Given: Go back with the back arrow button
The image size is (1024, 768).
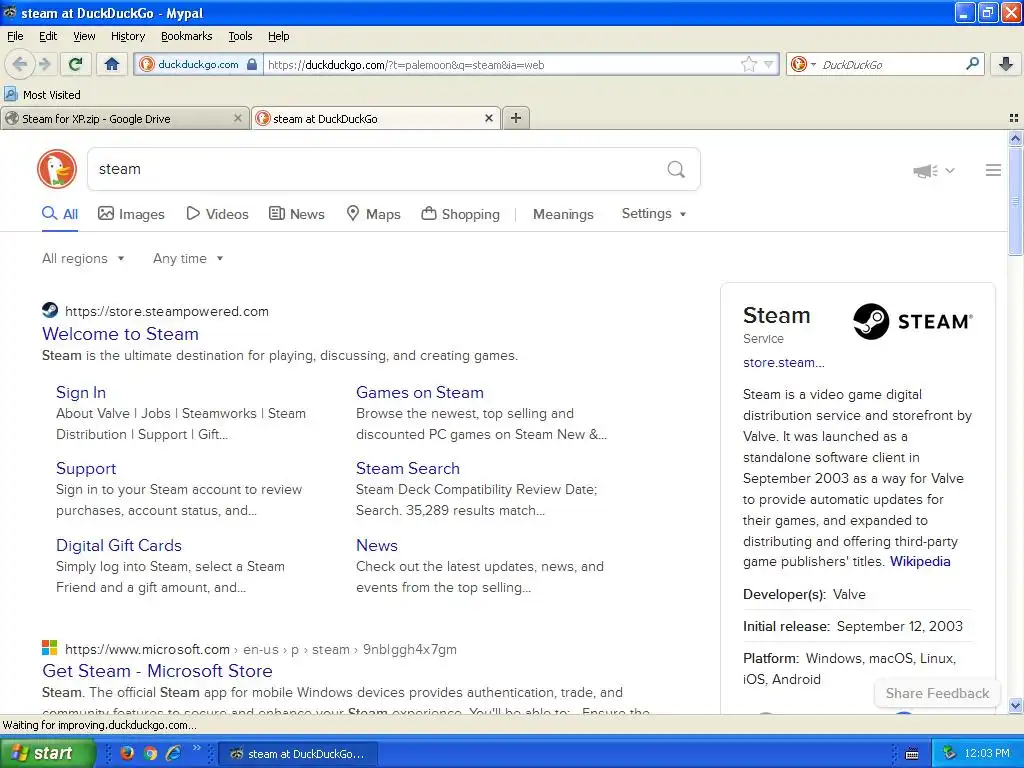Looking at the screenshot, I should click(x=19, y=64).
